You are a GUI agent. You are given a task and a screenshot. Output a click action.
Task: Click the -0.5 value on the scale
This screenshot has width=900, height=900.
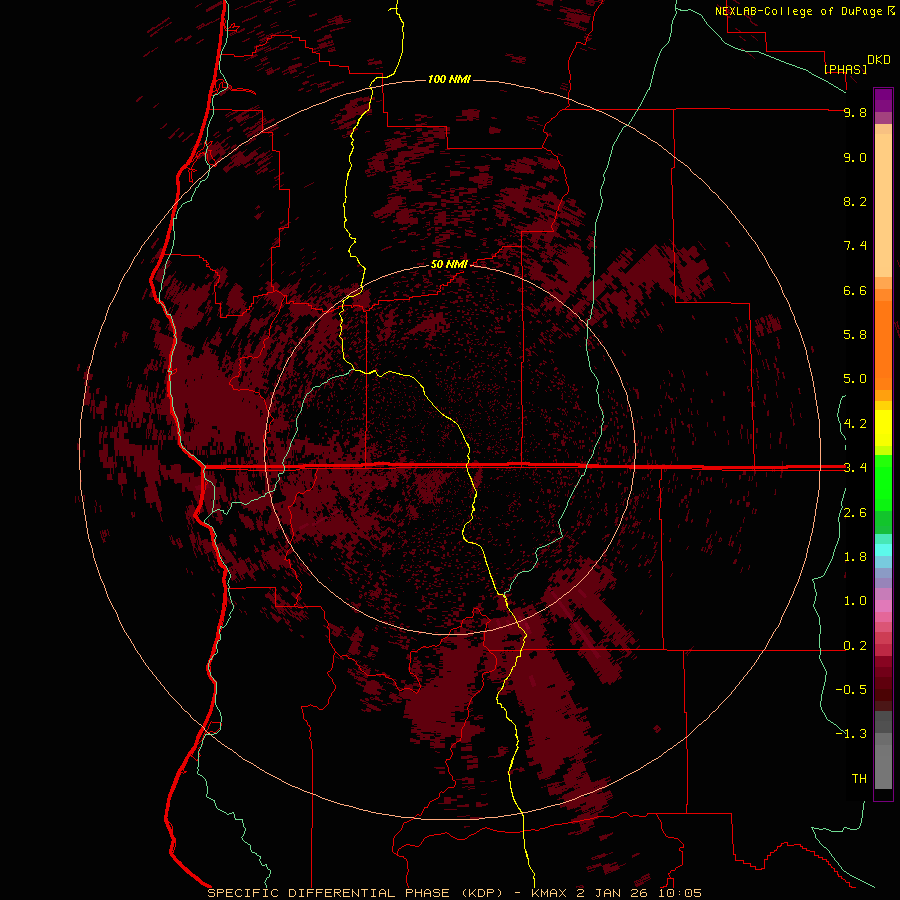851,690
